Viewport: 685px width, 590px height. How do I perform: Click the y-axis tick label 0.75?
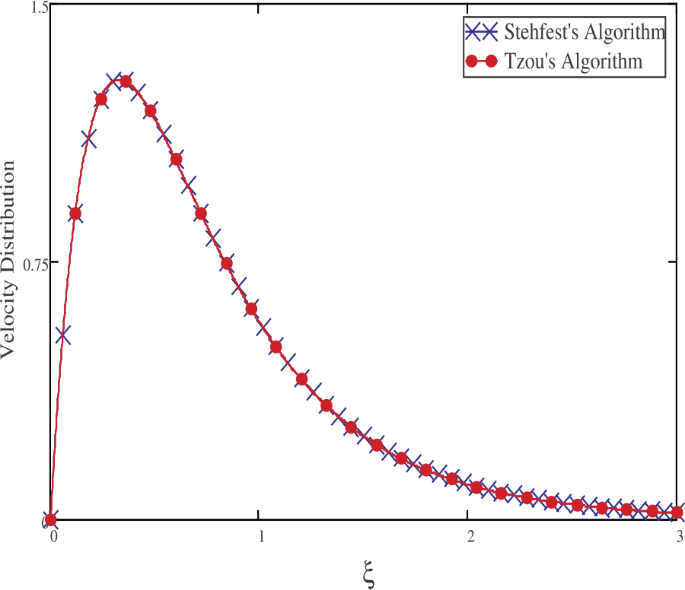[35, 265]
